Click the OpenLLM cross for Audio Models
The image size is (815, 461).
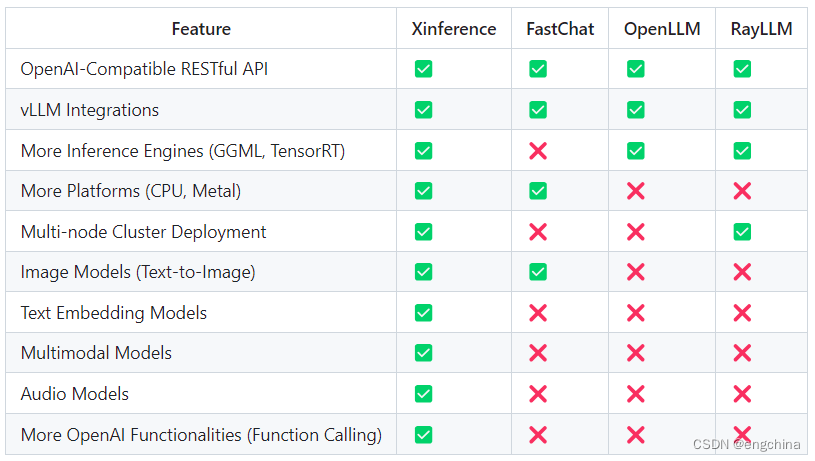636,394
